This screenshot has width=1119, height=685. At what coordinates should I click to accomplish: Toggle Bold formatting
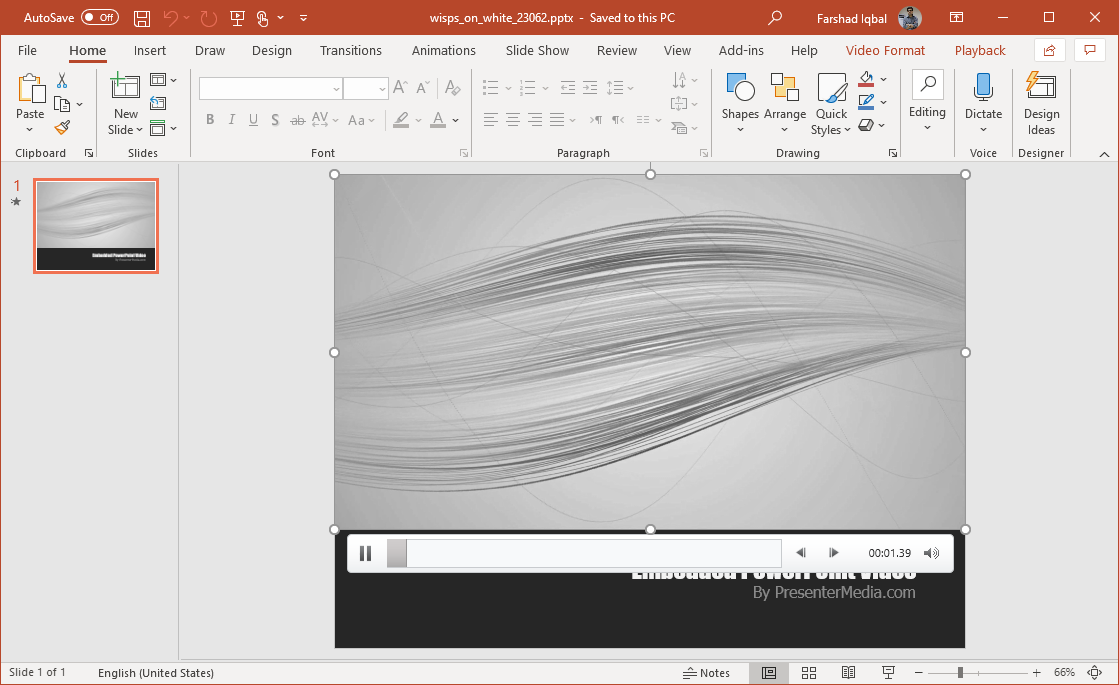coord(210,120)
